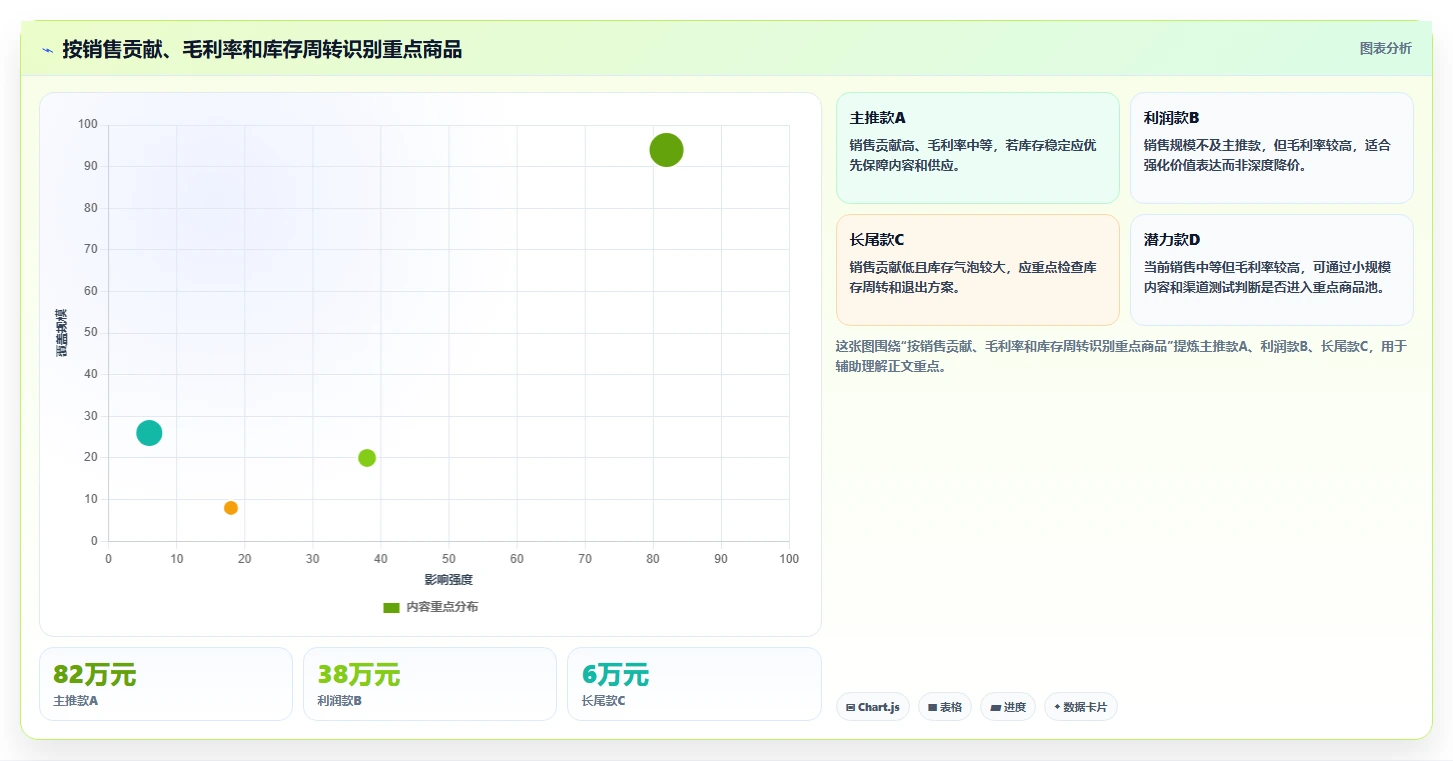Open the 主推款A description card
The height and width of the screenshot is (761, 1453).
coord(978,148)
